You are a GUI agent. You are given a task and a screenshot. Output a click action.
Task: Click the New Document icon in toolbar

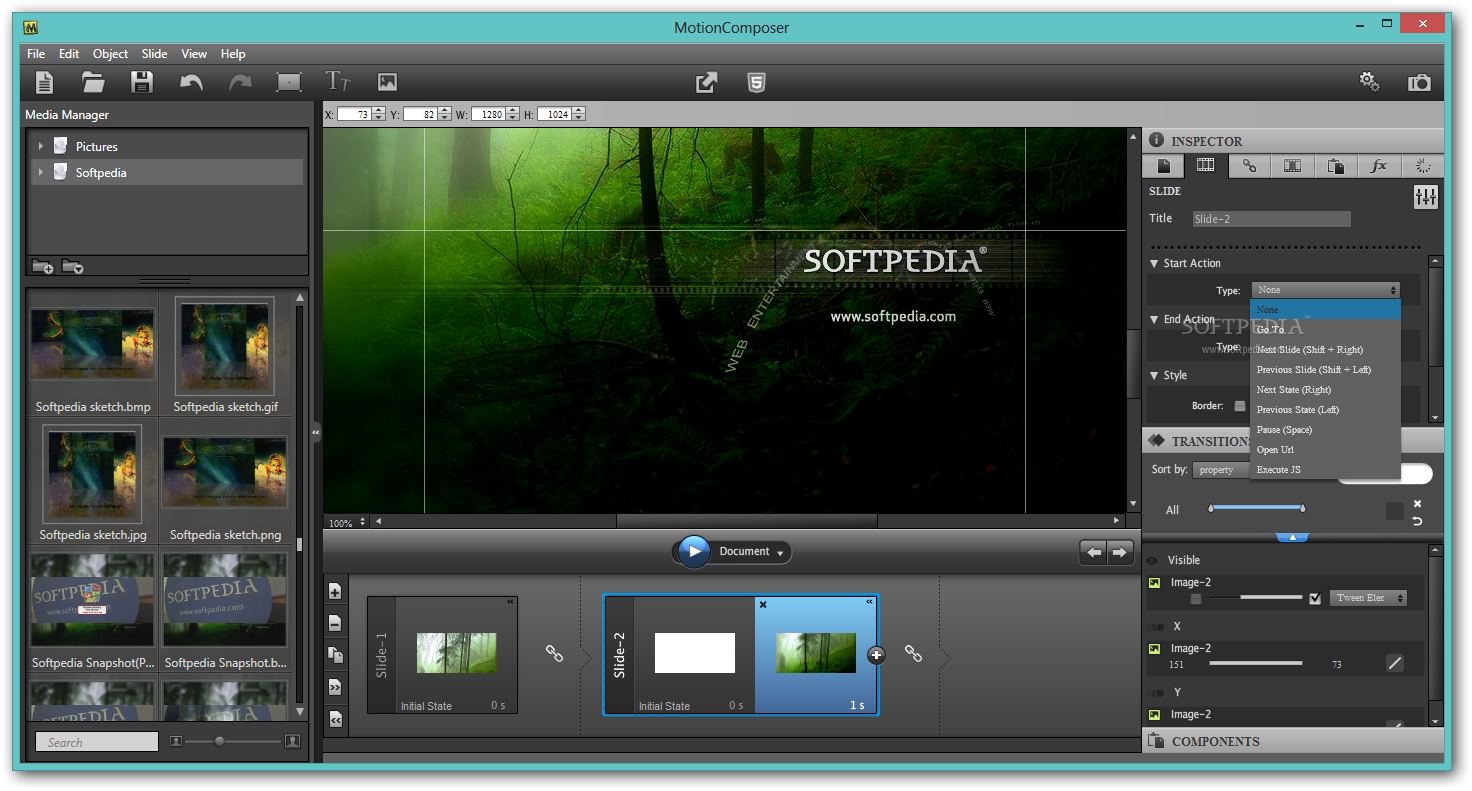pos(44,82)
